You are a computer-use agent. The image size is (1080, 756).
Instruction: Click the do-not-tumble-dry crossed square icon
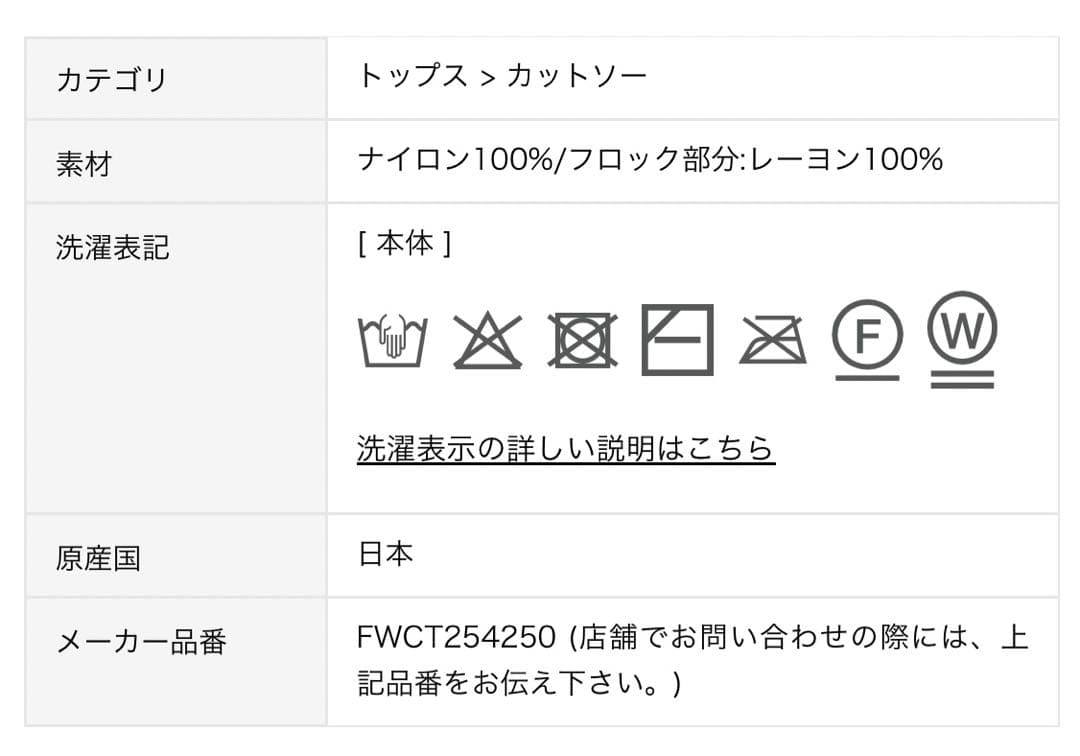pos(583,340)
